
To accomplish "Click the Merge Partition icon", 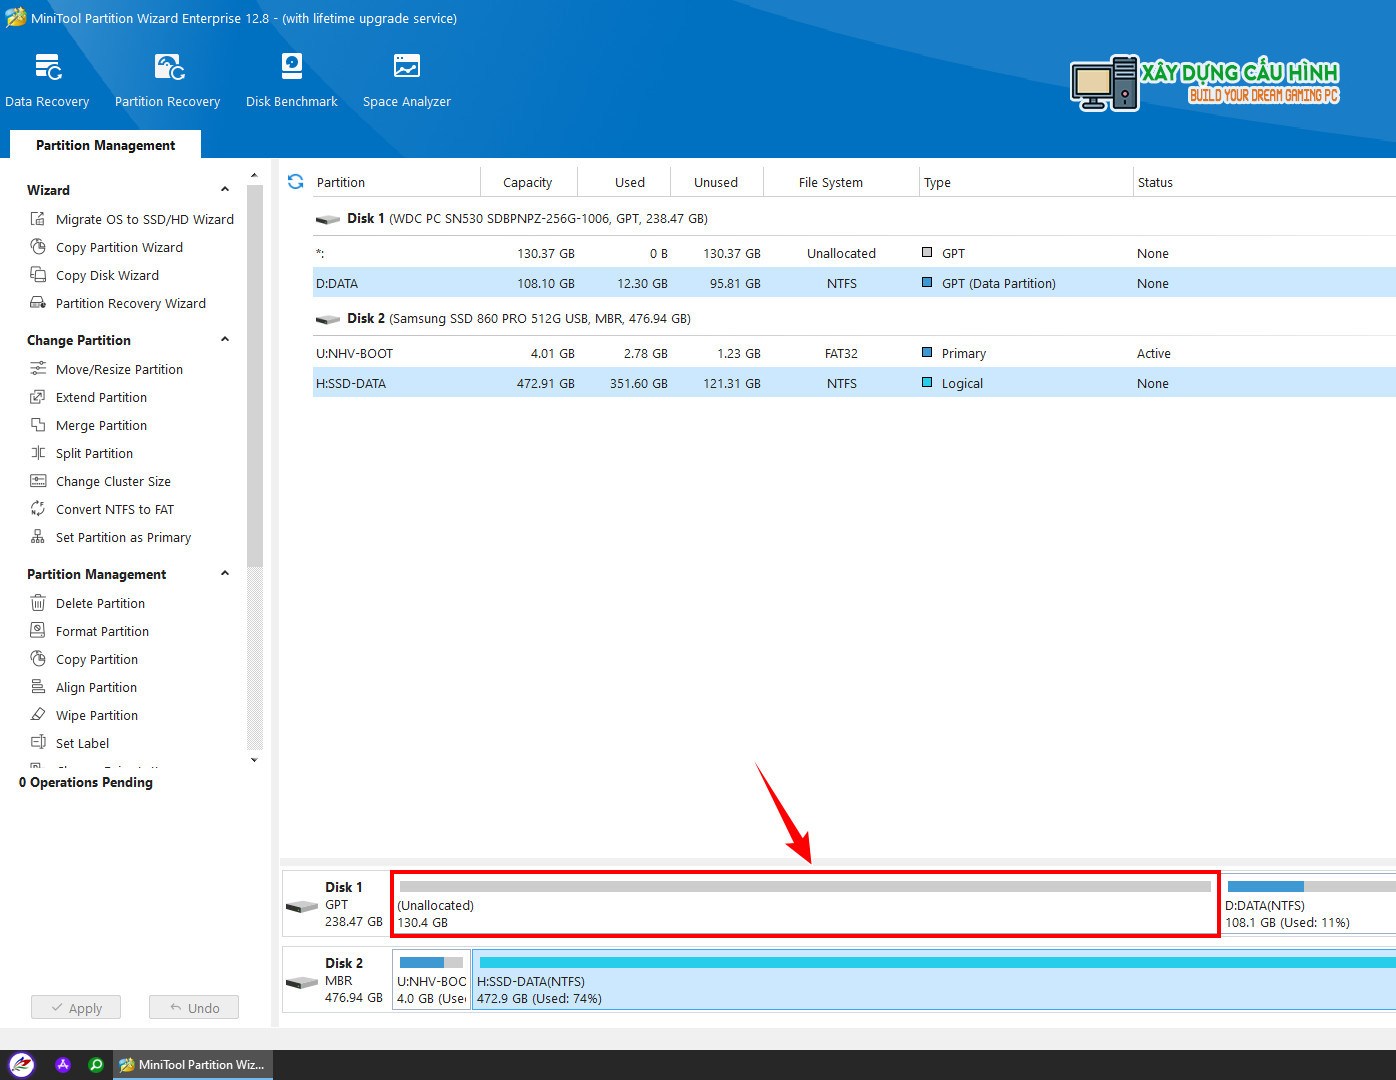I will pos(38,425).
